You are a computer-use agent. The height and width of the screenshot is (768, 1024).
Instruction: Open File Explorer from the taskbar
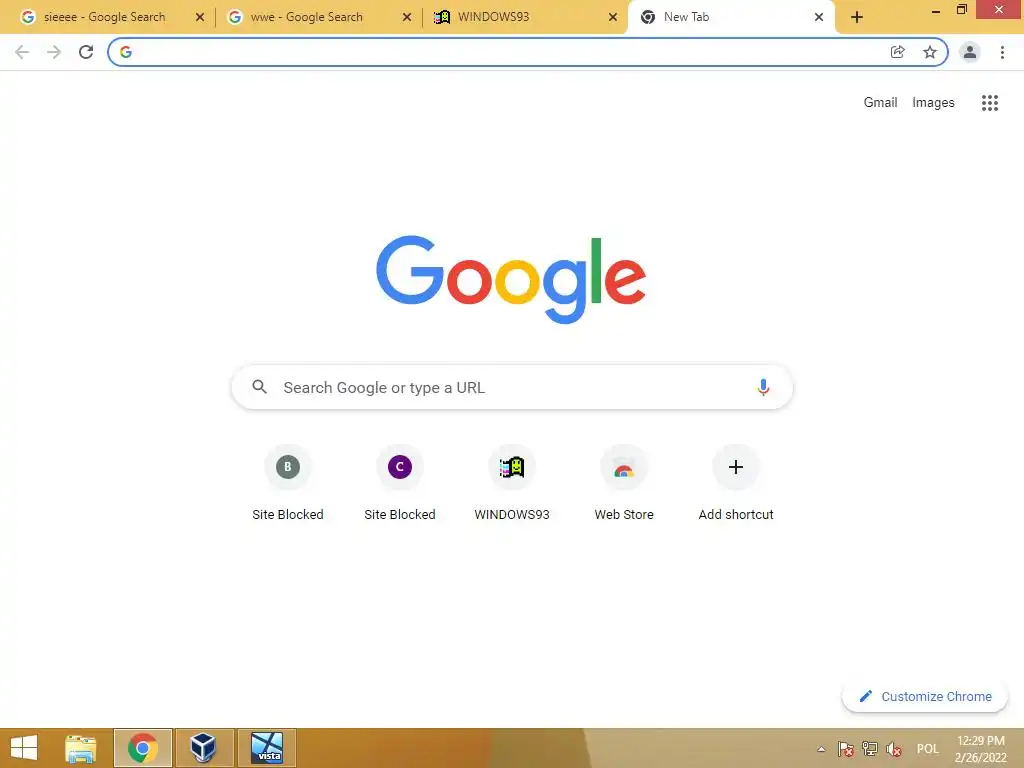[80, 748]
